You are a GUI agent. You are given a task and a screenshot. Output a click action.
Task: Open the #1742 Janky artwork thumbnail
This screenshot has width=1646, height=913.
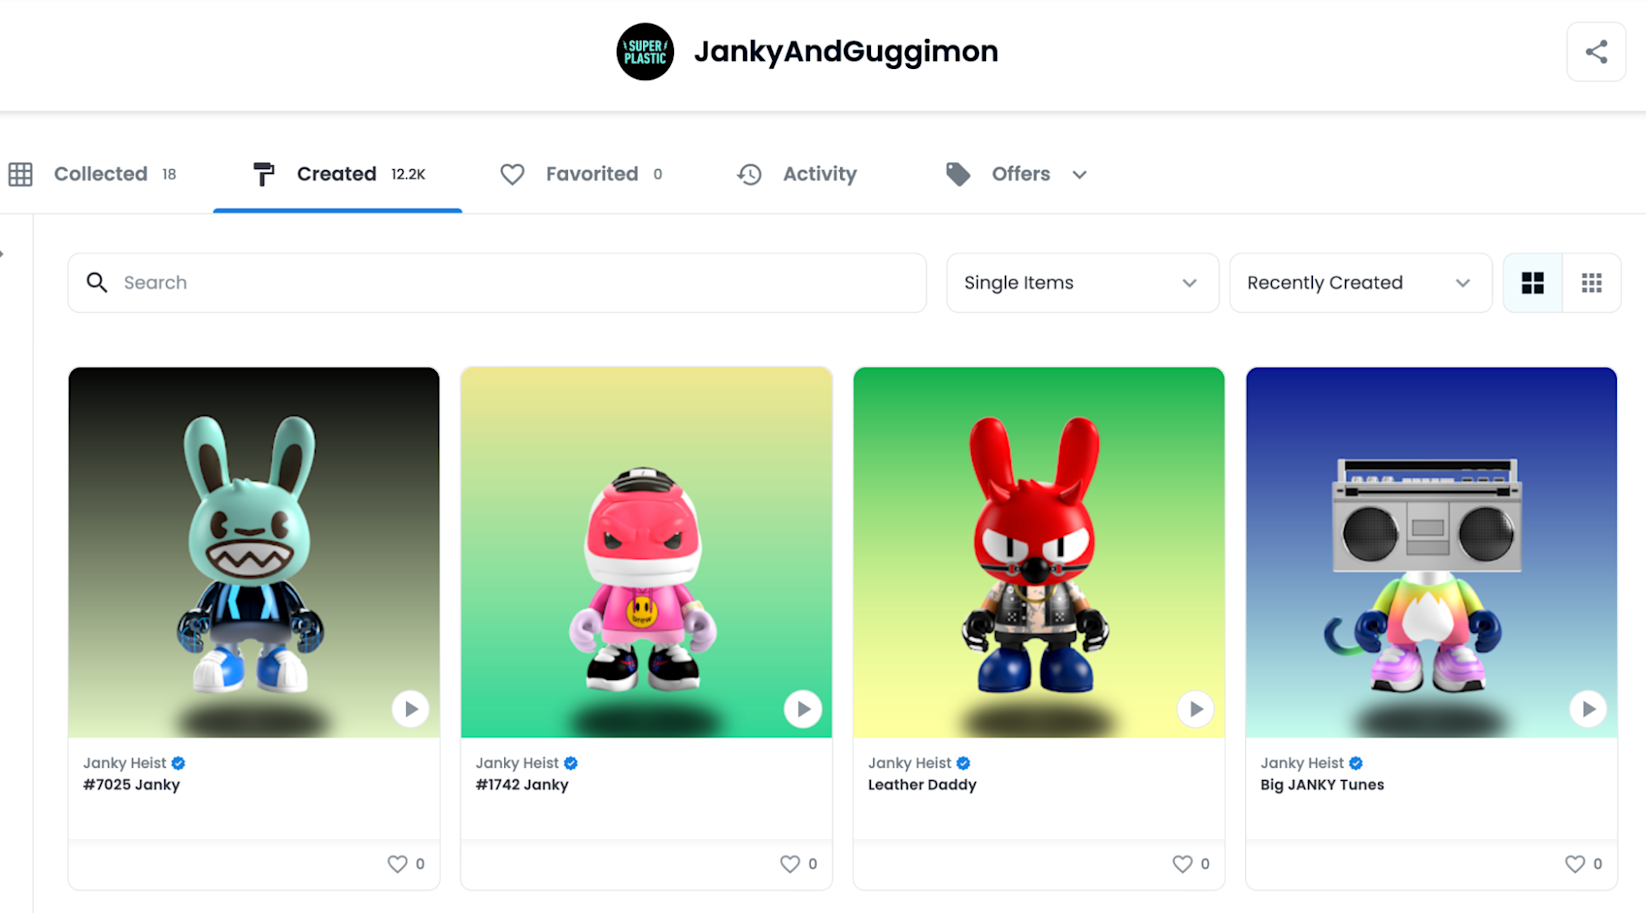pyautogui.click(x=646, y=552)
